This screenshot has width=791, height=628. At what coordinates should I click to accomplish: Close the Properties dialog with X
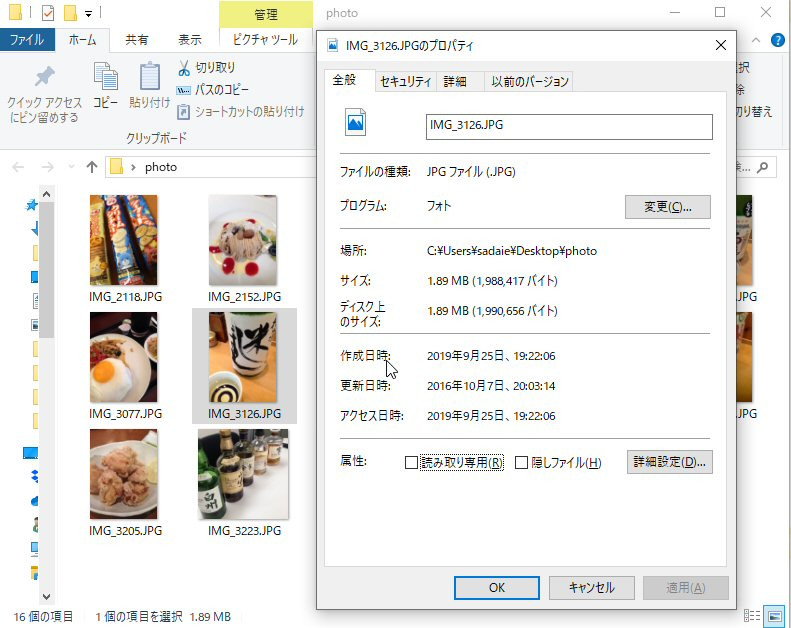(721, 45)
